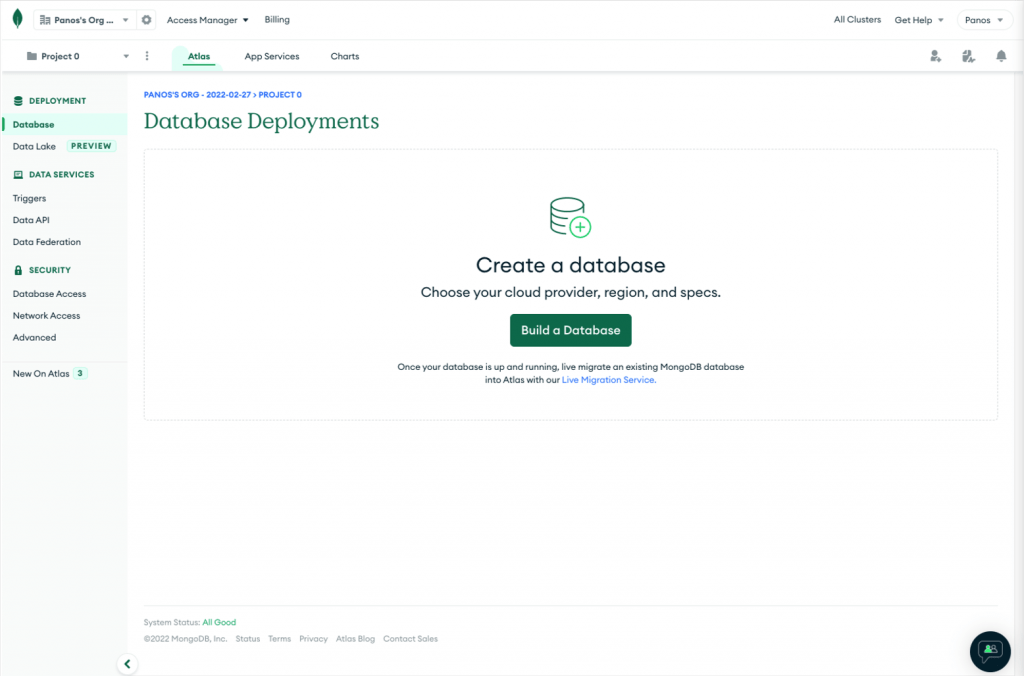Open the Contact Sales footer link
Viewport: 1024px width, 676px height.
pyautogui.click(x=410, y=639)
